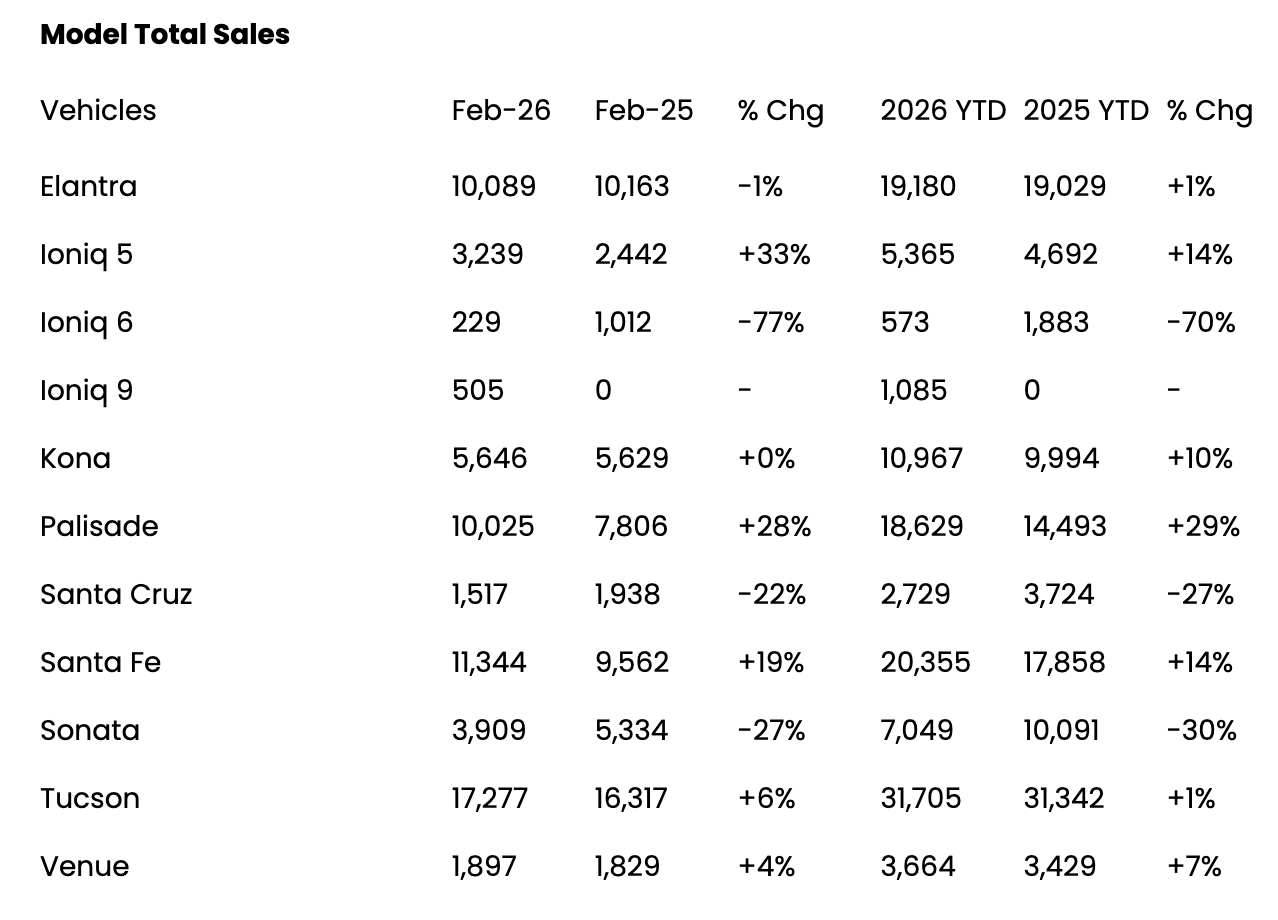
Task: Click the Vehicles column header
Action: tap(98, 110)
